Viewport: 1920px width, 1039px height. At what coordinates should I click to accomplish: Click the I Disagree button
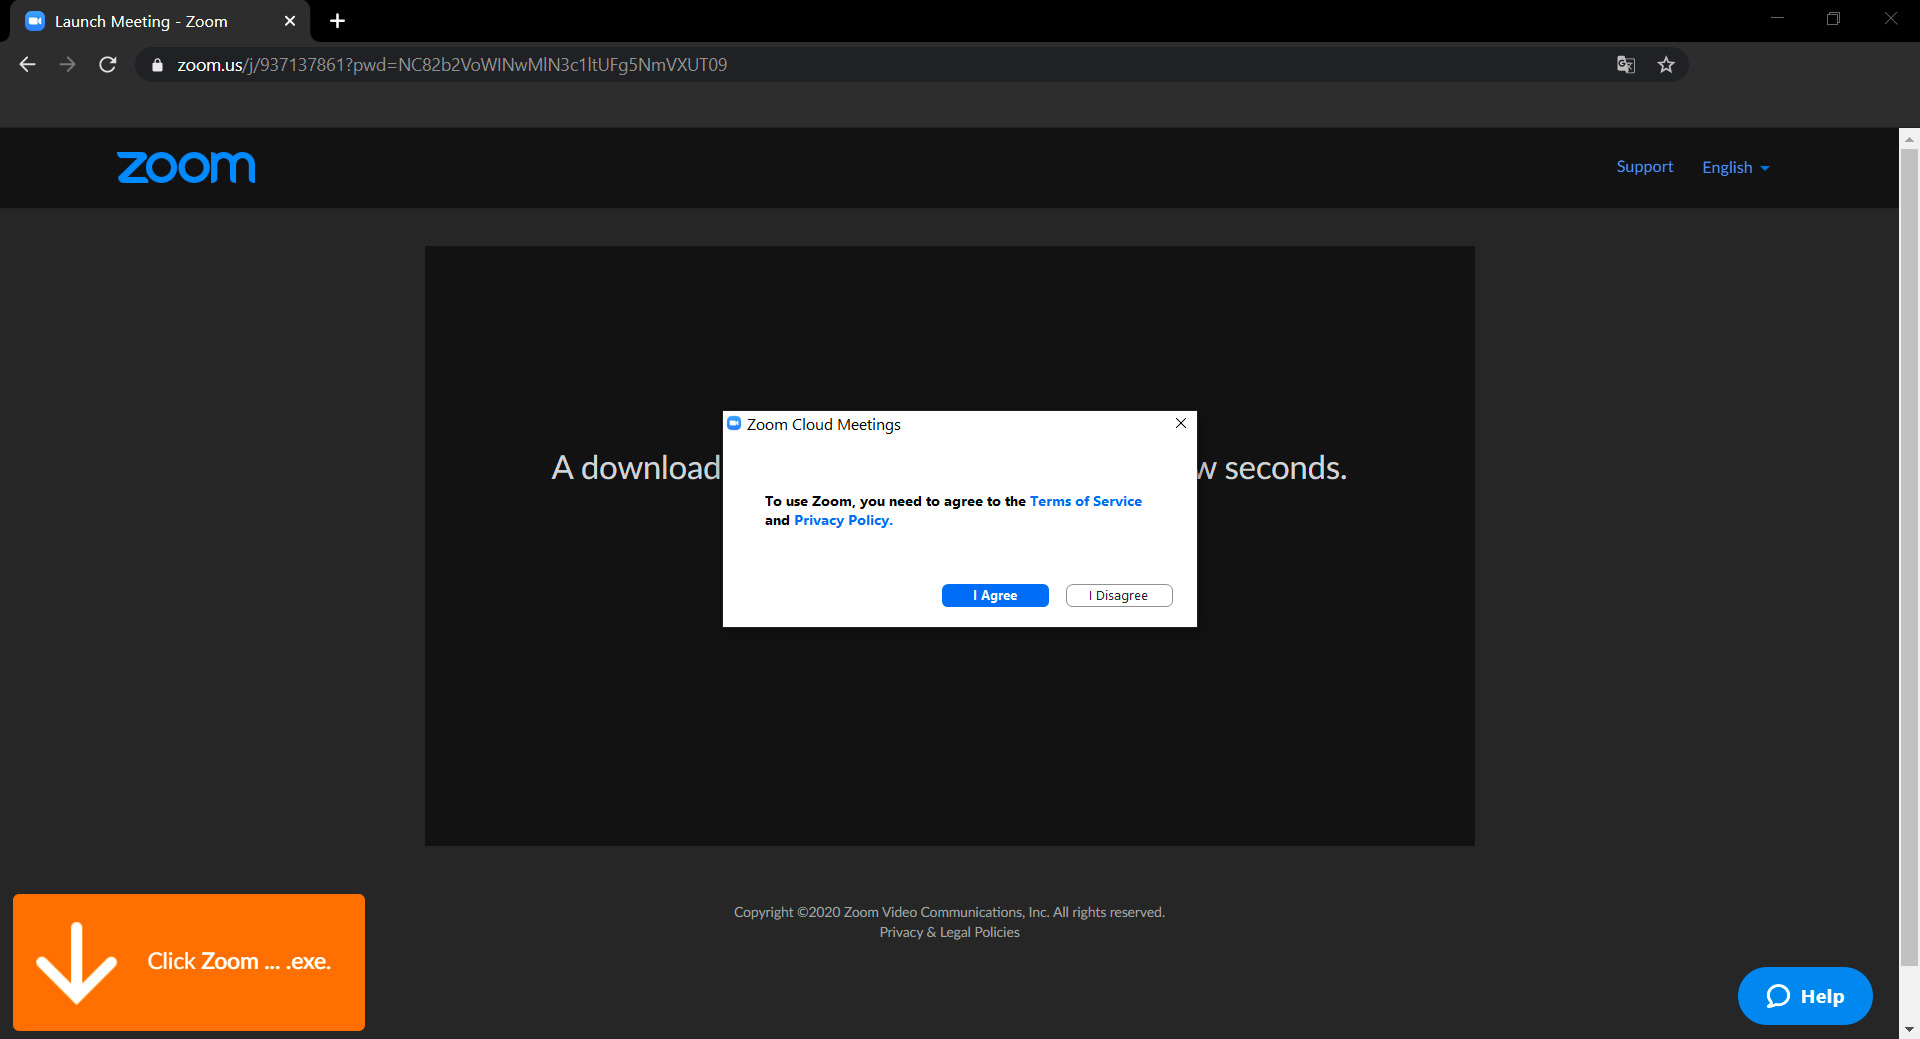click(x=1119, y=595)
